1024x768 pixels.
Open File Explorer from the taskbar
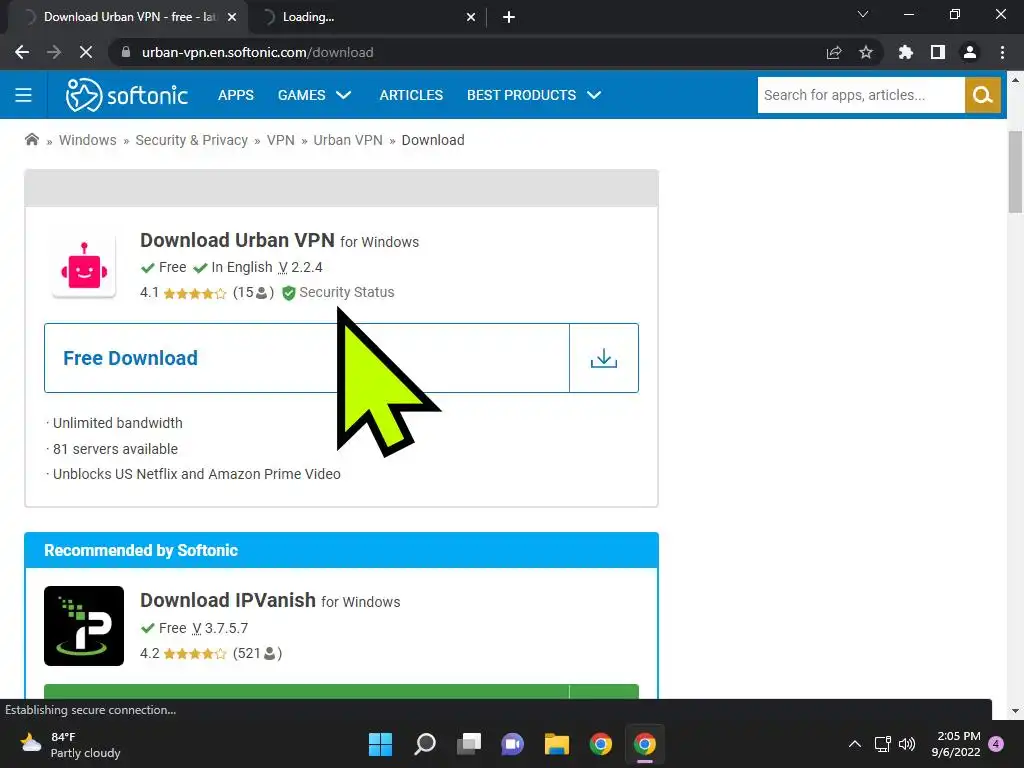(x=556, y=744)
